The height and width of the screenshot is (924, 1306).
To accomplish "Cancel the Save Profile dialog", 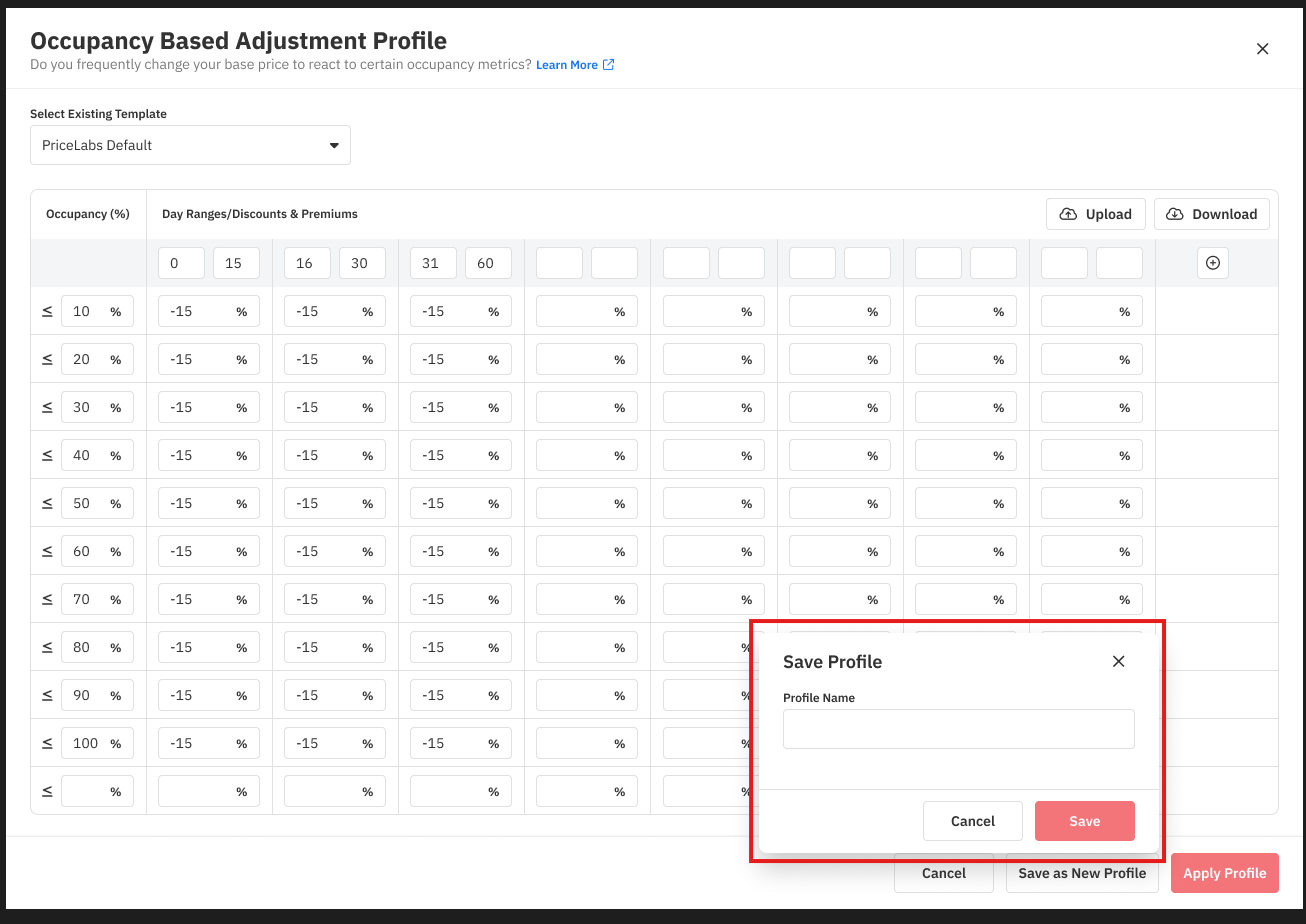I will [972, 821].
